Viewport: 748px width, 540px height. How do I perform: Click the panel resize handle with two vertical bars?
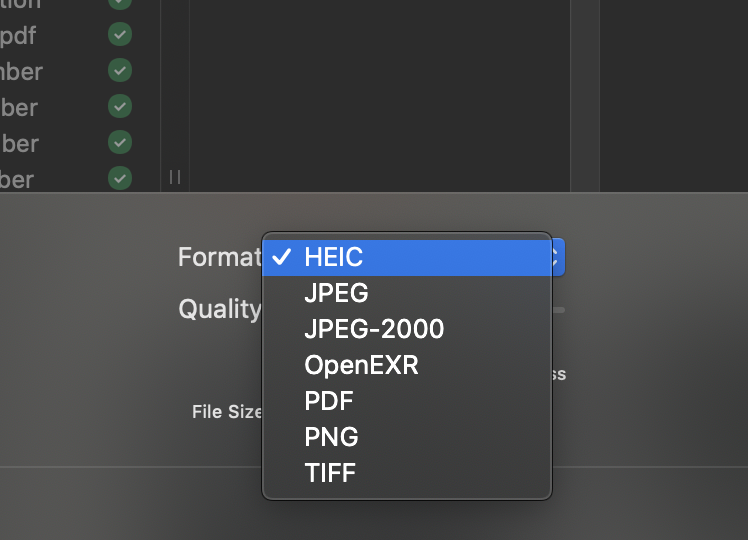tap(175, 177)
